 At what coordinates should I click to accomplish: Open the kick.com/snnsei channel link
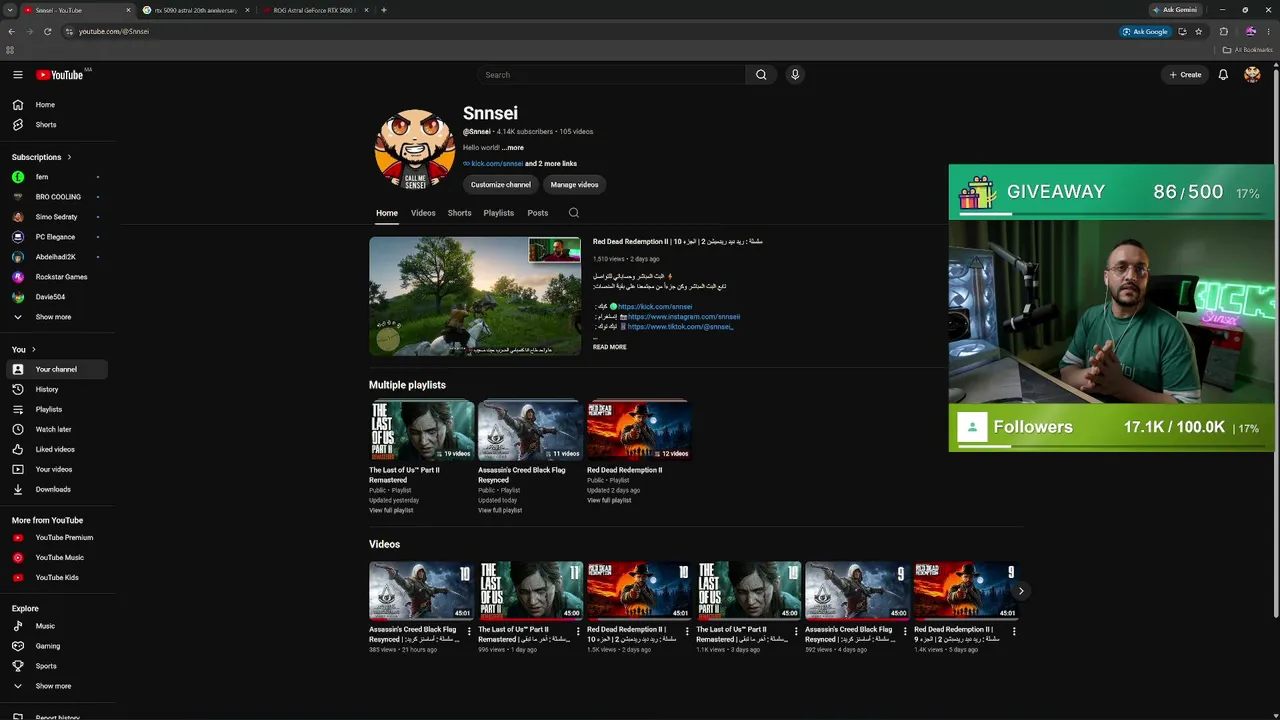coord(497,164)
